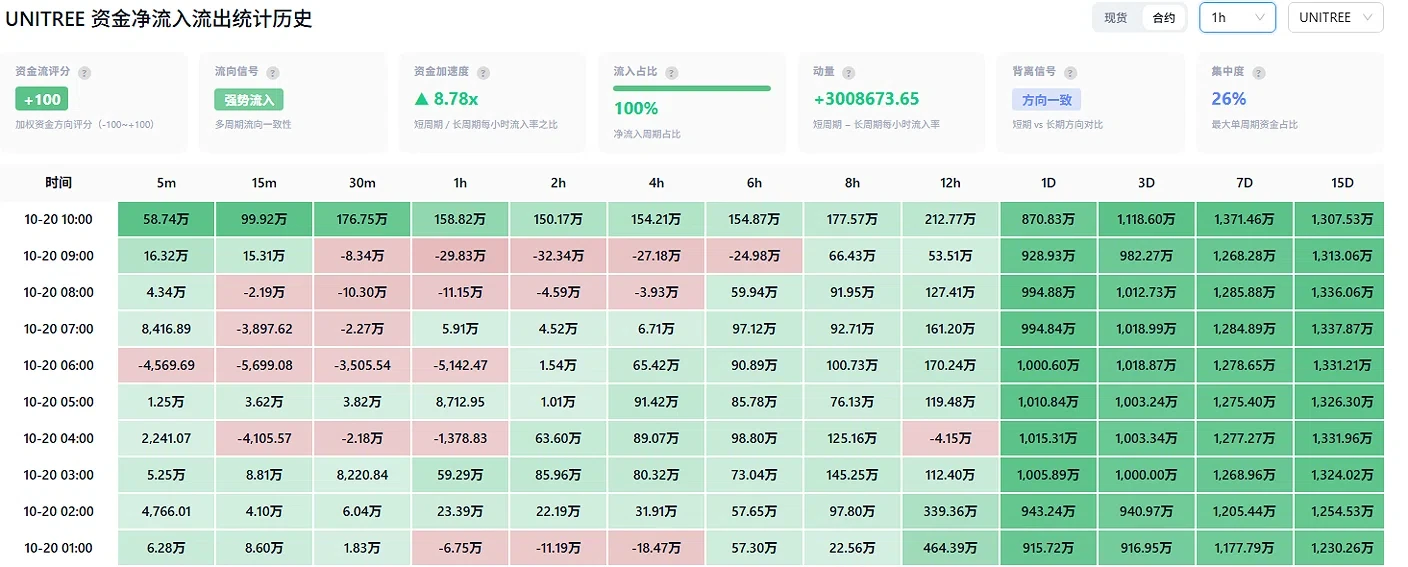Open the 资金加速度 question mark tooltip
Screen dimensions: 1408x567
pos(484,73)
